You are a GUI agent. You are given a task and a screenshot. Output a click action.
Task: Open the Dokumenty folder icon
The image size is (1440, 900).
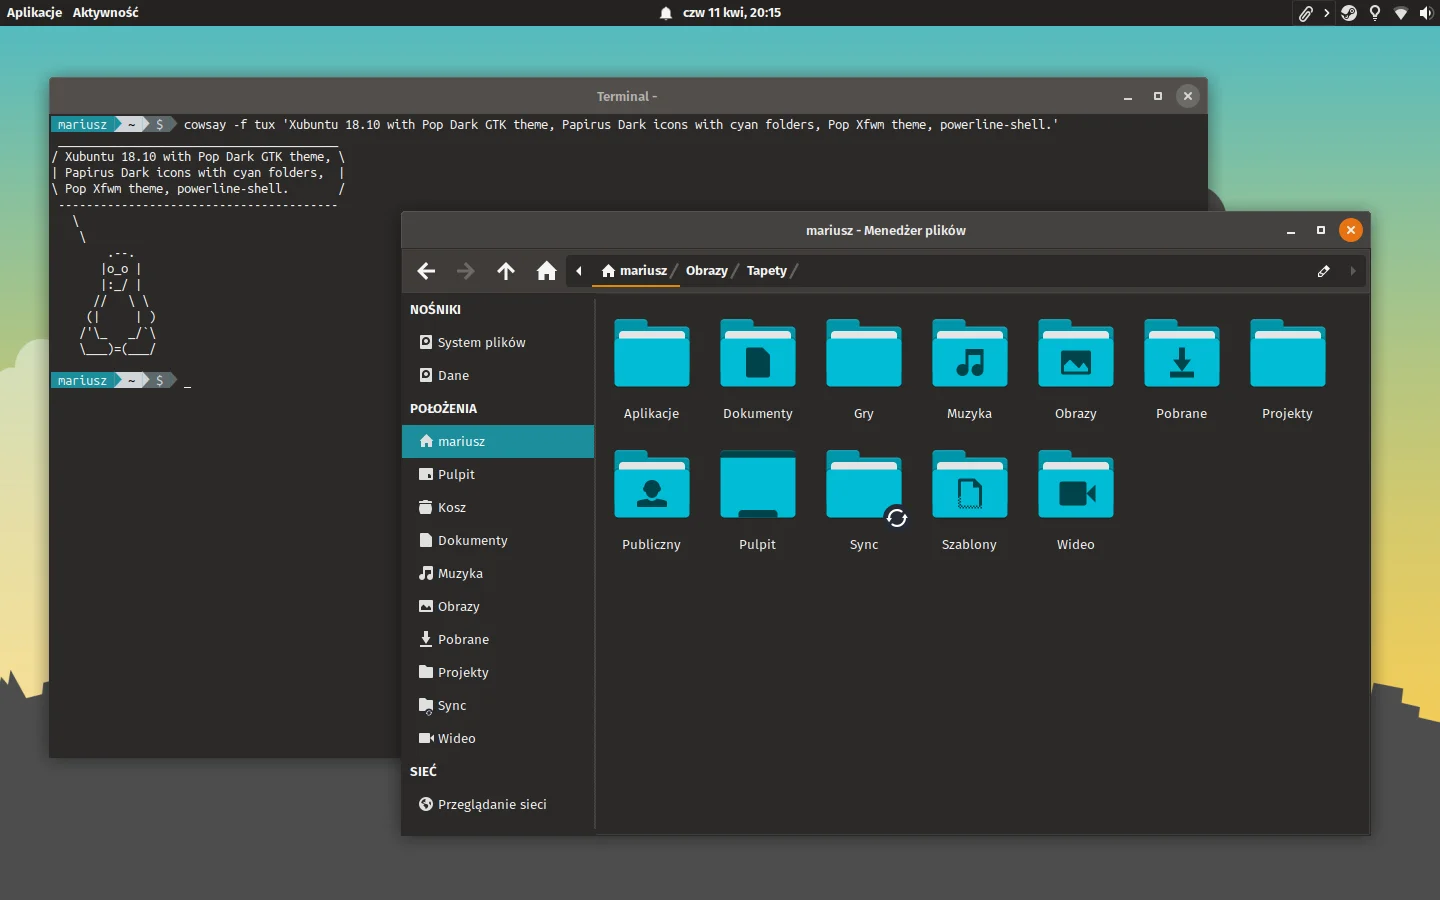click(758, 353)
